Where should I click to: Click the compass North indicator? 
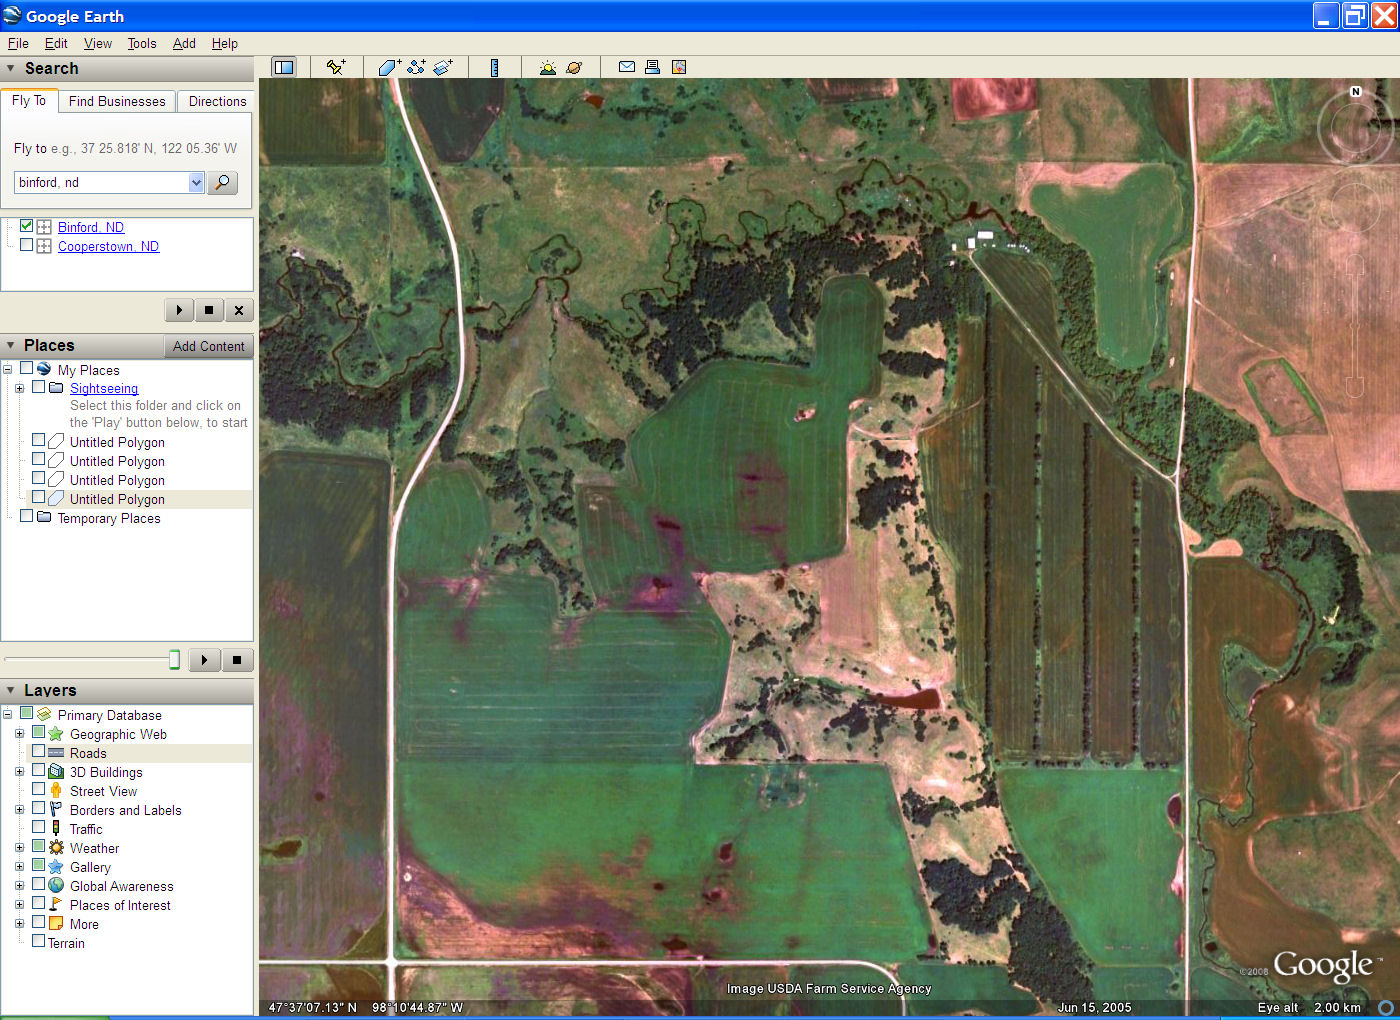(x=1356, y=91)
